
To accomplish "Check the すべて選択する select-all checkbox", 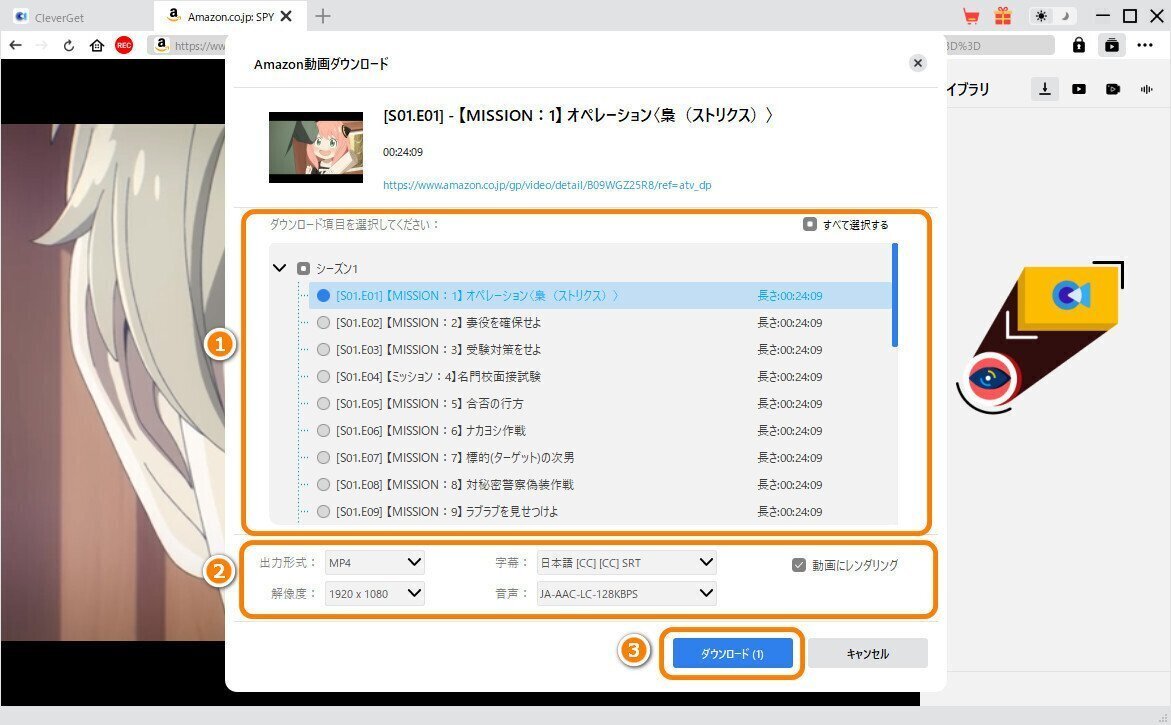I will (x=810, y=224).
